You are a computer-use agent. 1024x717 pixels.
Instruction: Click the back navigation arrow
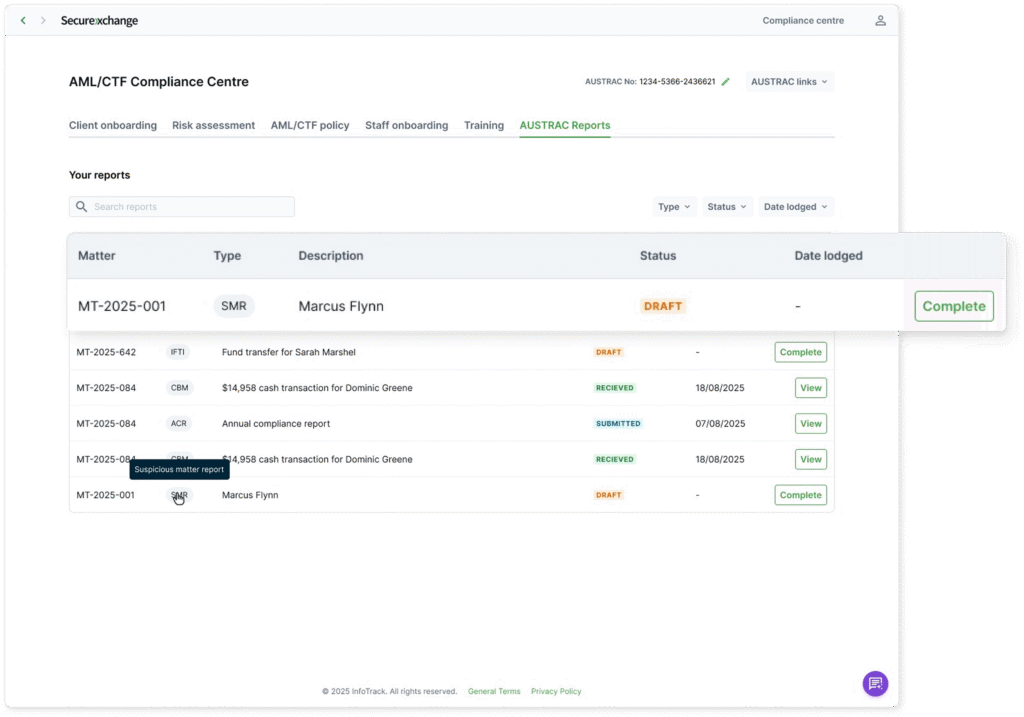click(x=23, y=21)
